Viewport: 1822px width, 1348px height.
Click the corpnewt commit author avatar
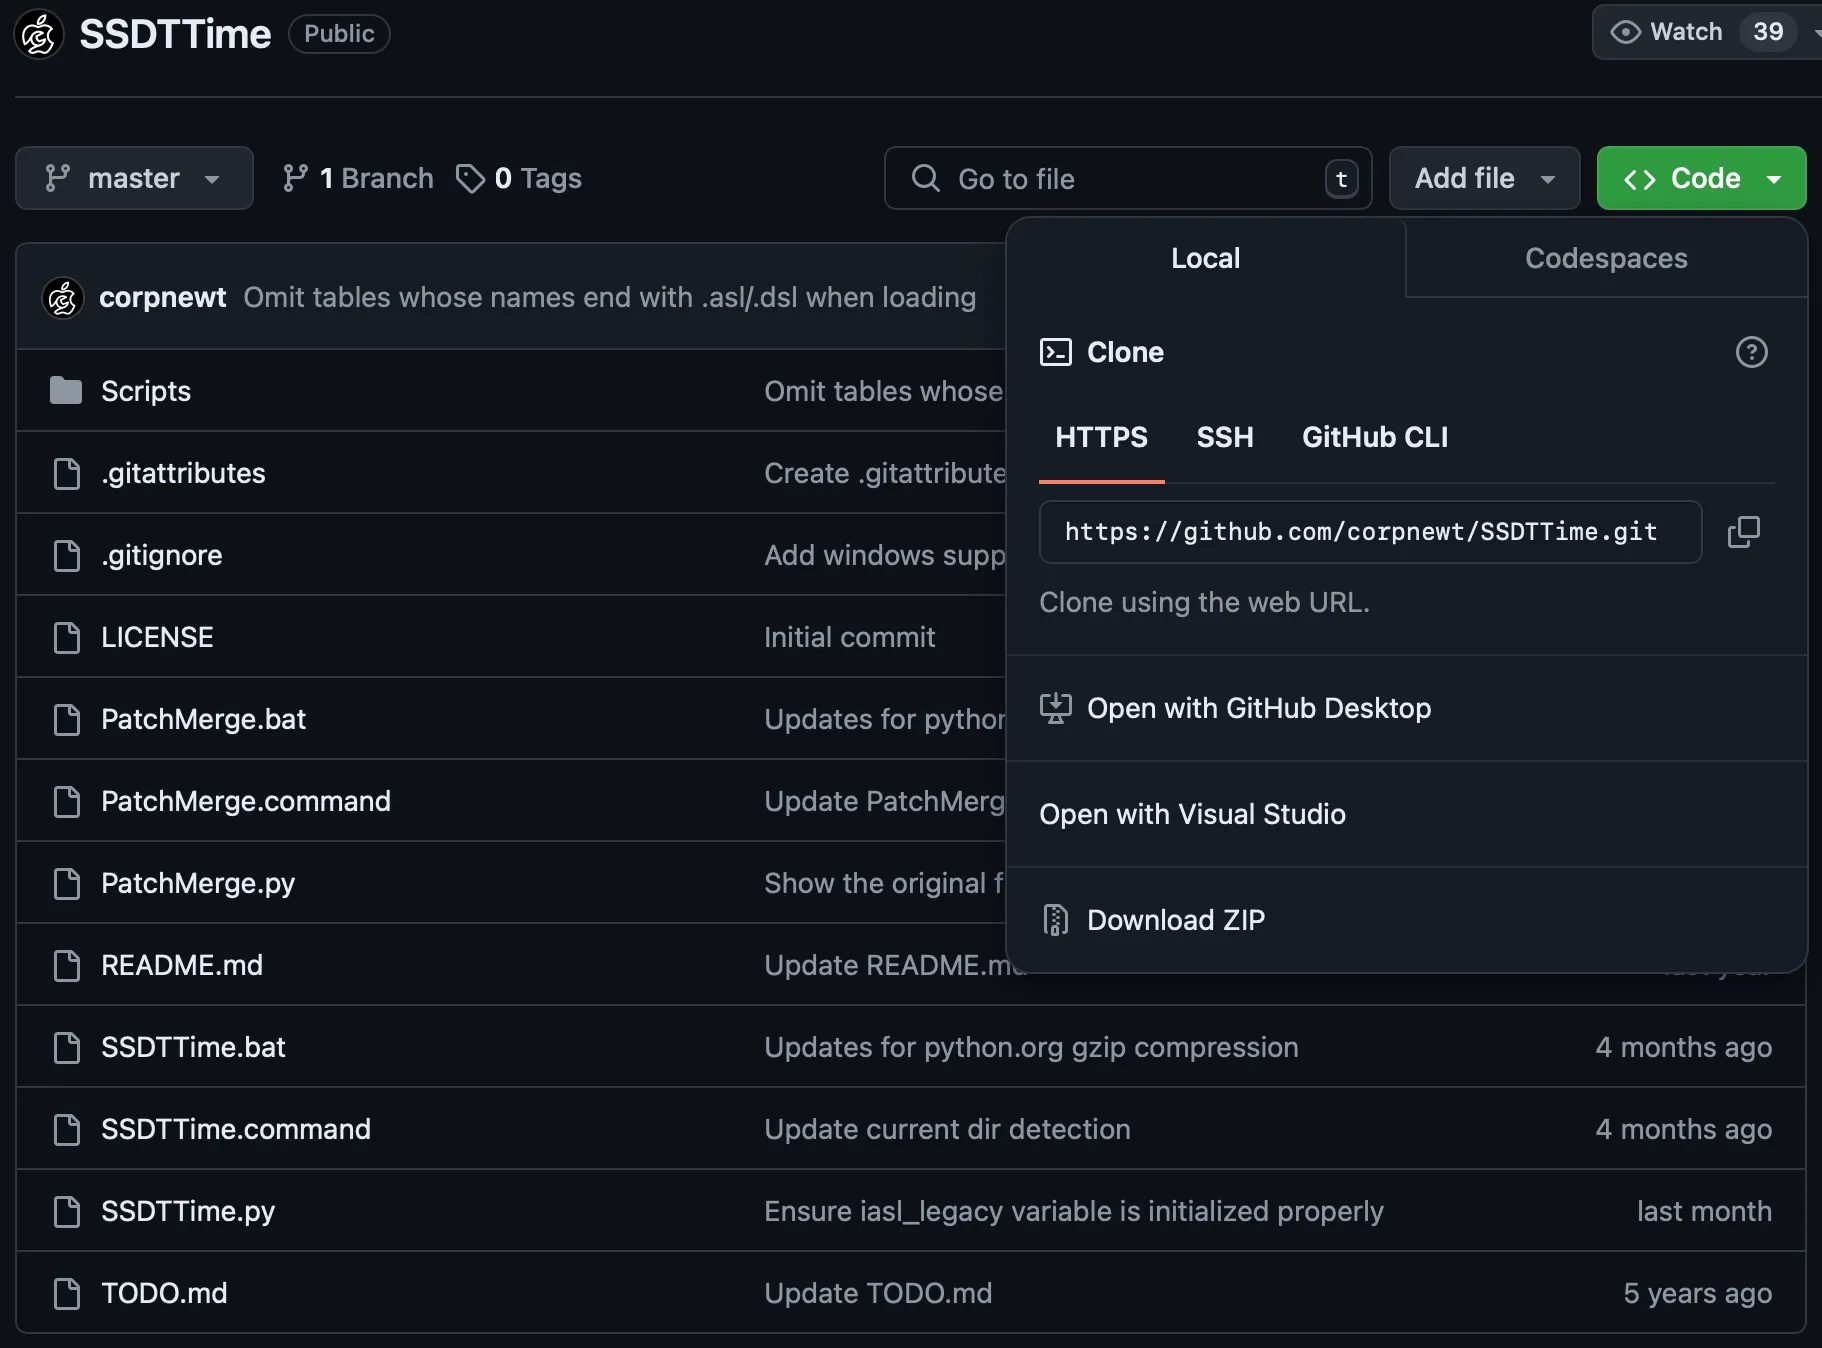click(62, 297)
